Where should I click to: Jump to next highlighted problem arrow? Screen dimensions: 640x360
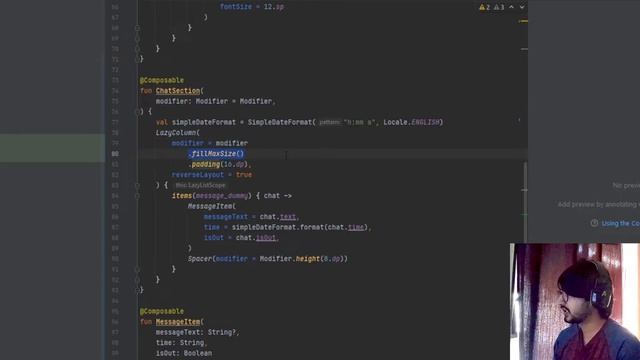tap(522, 7)
